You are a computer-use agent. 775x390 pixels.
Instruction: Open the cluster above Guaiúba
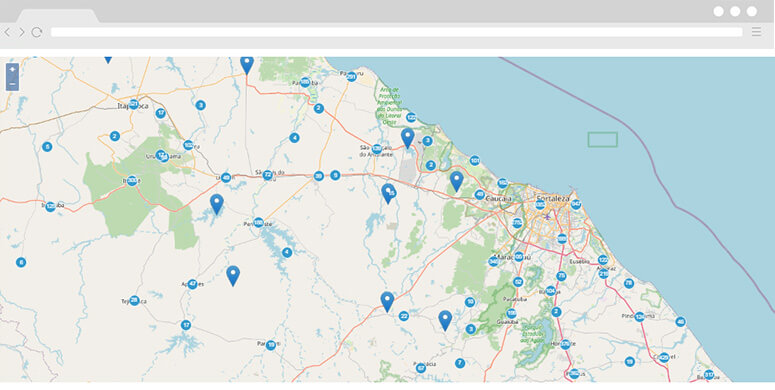pyautogui.click(x=511, y=313)
